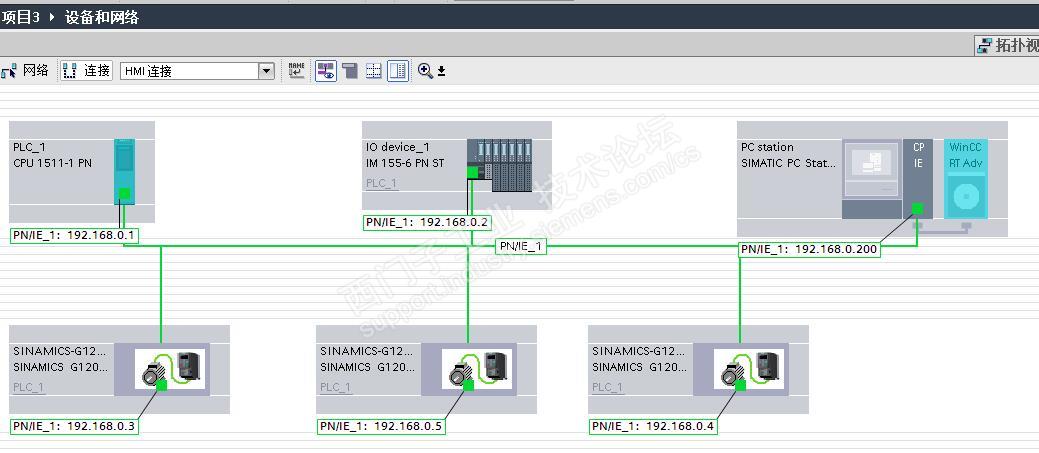Select the PLC_1 CPU 1511-1 PN module icon
This screenshot has width=1039, height=453.
tap(124, 170)
